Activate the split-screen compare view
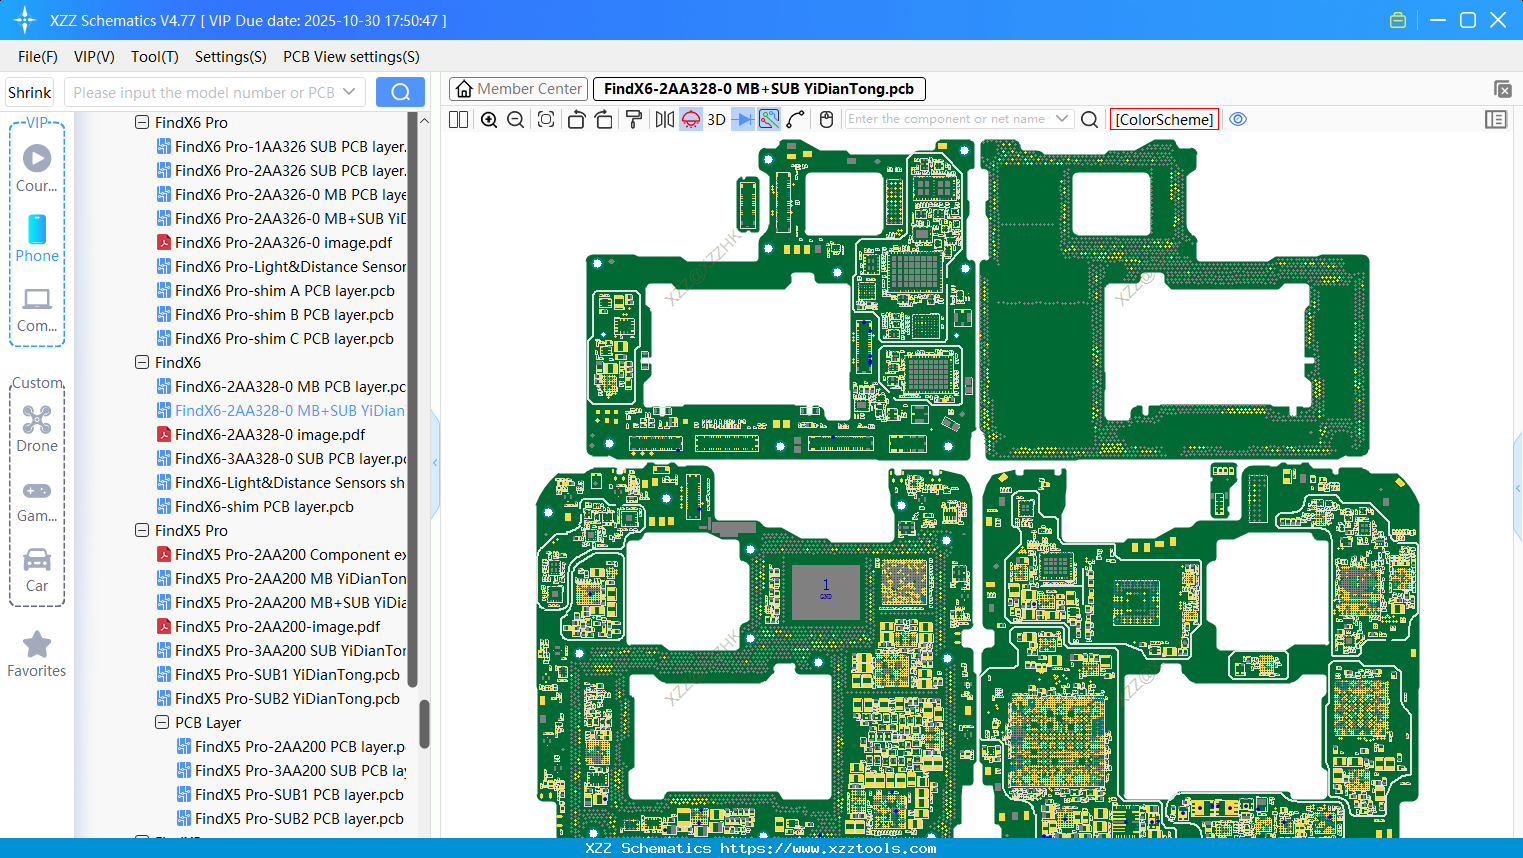Screen dimensions: 1523x858 458,119
